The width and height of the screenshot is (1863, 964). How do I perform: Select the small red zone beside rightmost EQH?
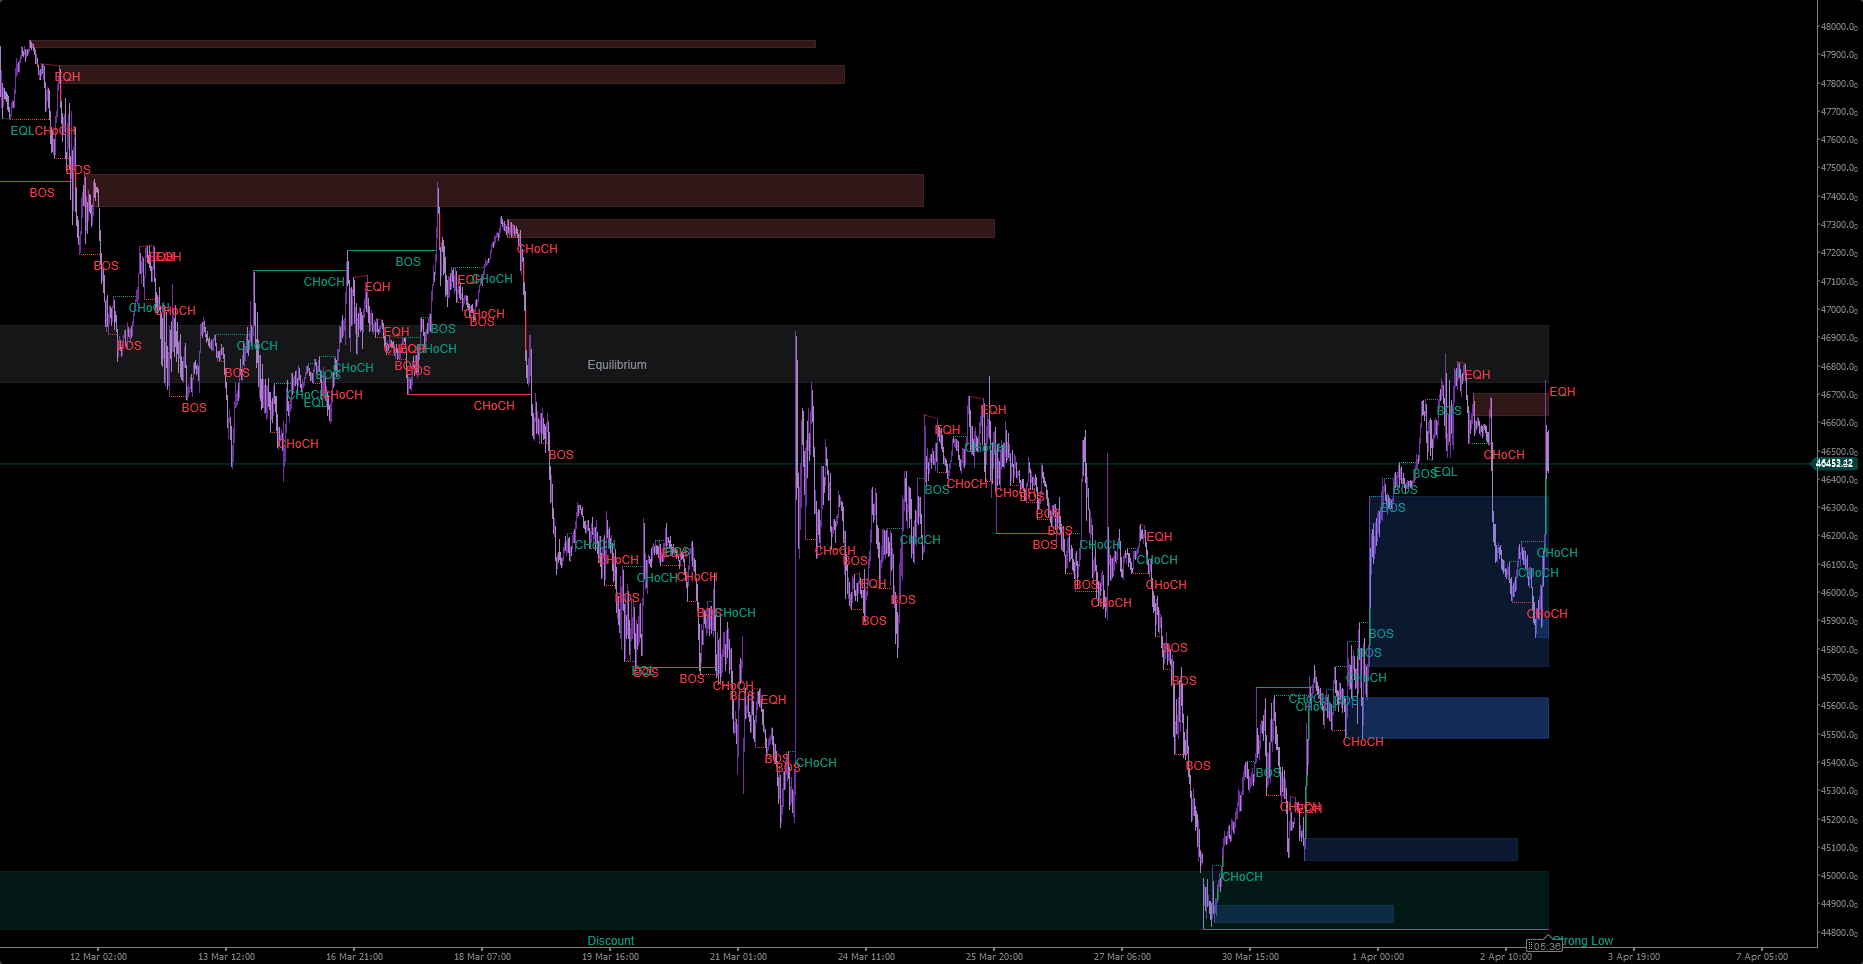coord(1510,405)
